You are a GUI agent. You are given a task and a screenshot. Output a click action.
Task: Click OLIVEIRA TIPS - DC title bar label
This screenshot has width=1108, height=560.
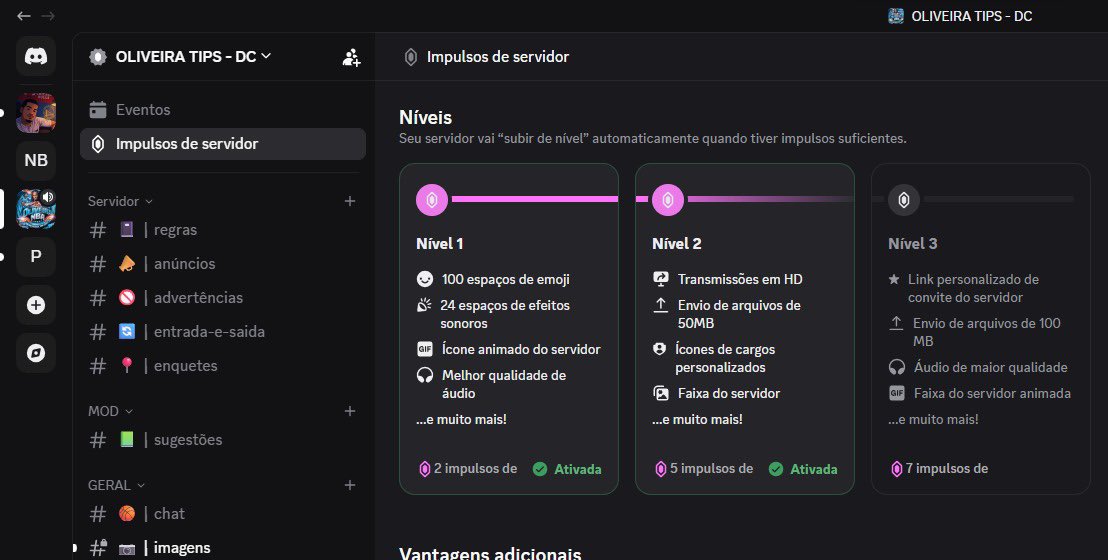(972, 16)
